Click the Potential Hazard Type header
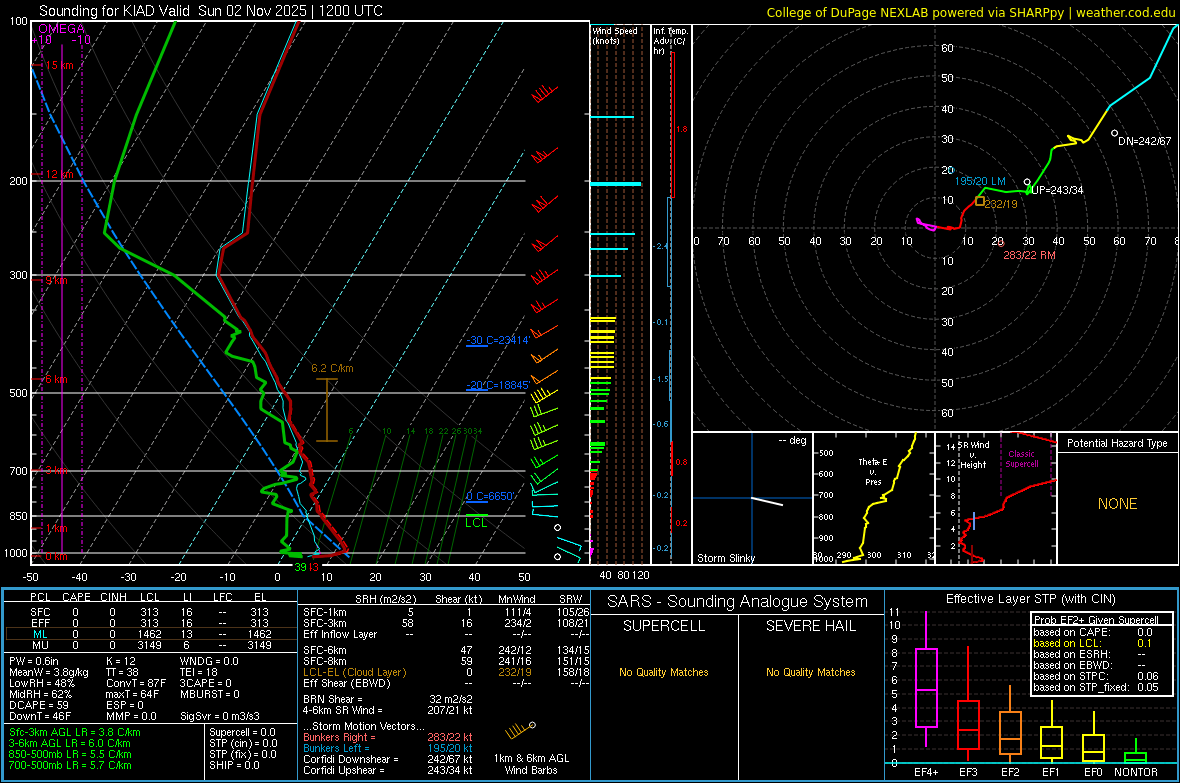 pos(1117,443)
